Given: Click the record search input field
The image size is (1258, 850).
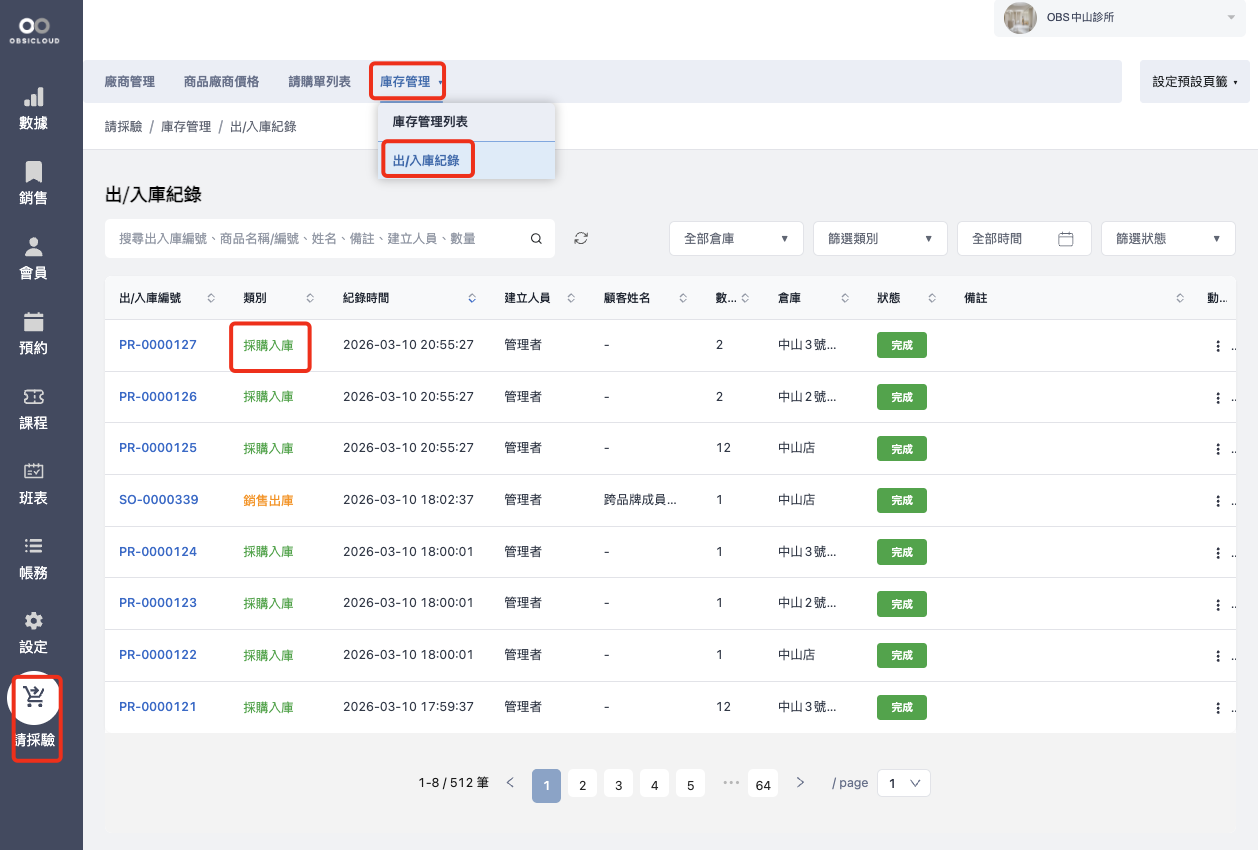Looking at the screenshot, I should tap(320, 239).
